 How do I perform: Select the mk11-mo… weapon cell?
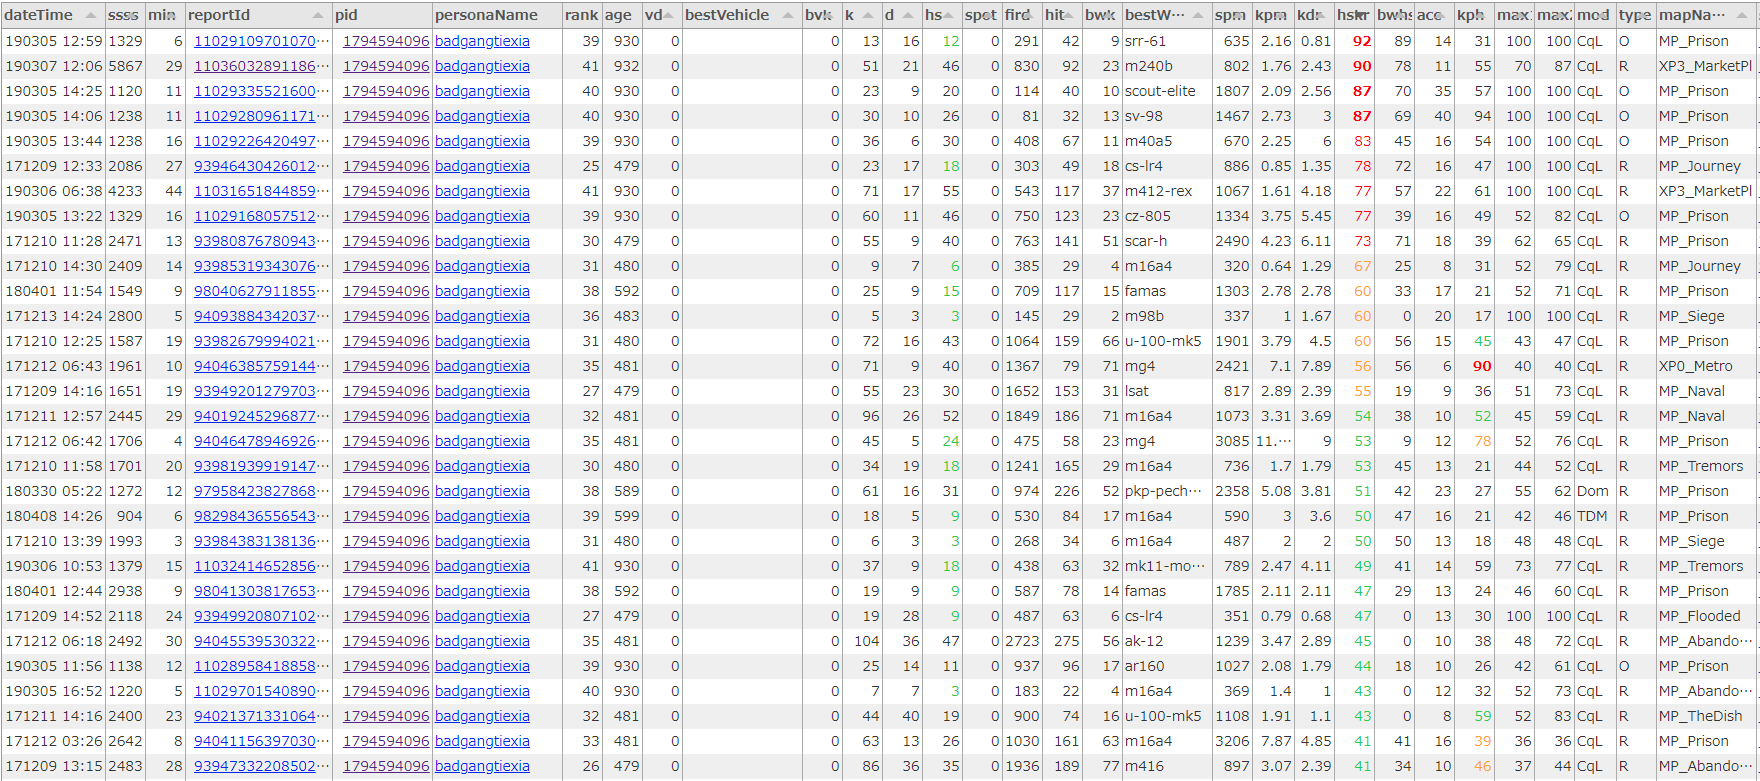click(x=1167, y=566)
